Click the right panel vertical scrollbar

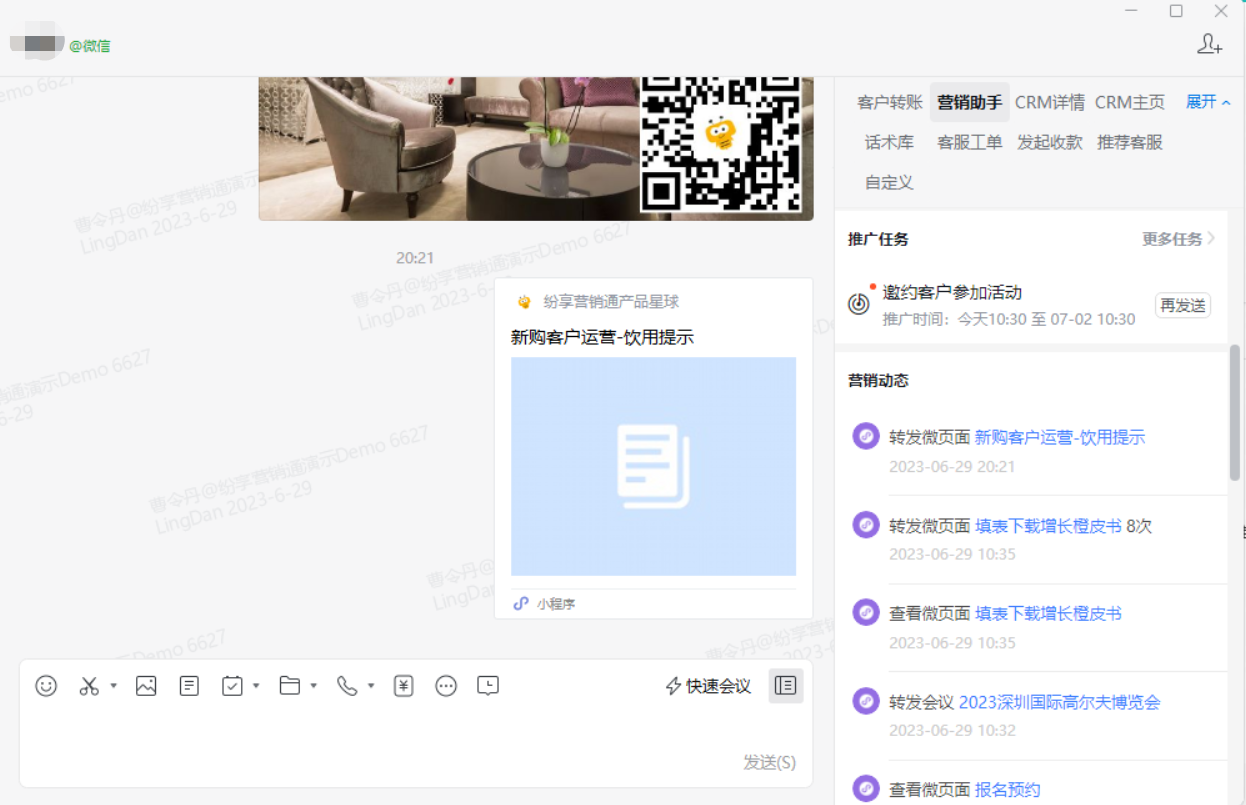click(1235, 412)
